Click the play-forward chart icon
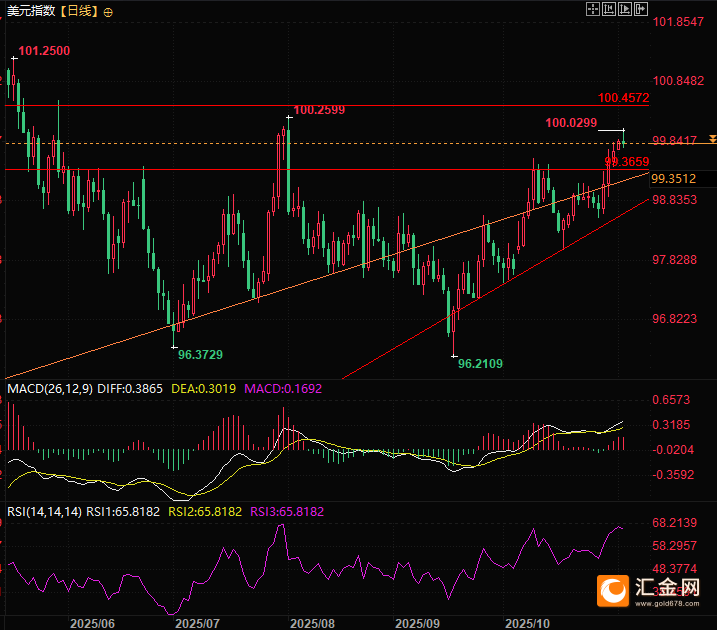Image resolution: width=717 pixels, height=630 pixels. [x=626, y=9]
